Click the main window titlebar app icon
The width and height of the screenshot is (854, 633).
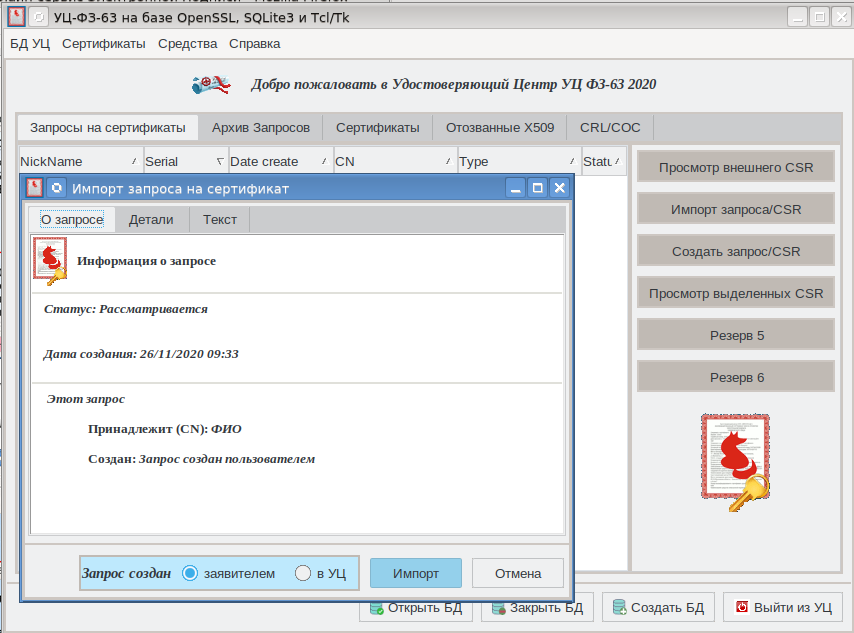(17, 17)
